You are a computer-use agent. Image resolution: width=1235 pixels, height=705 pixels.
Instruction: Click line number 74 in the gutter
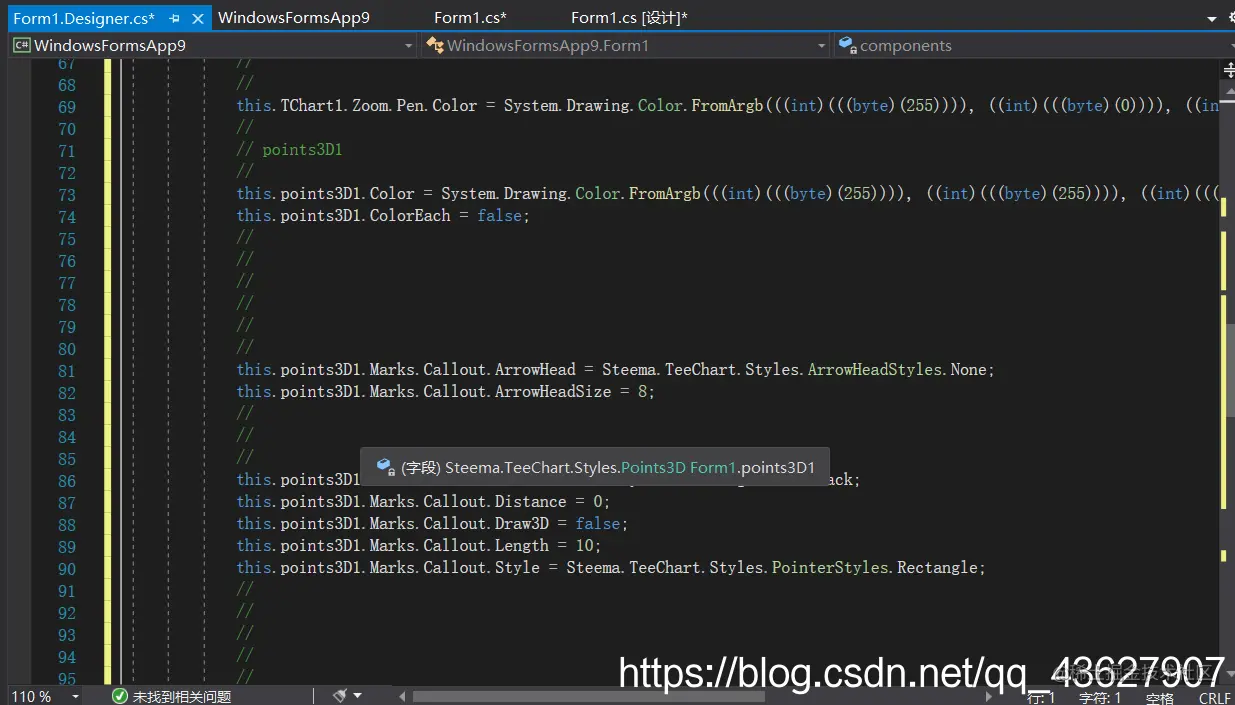pos(67,217)
